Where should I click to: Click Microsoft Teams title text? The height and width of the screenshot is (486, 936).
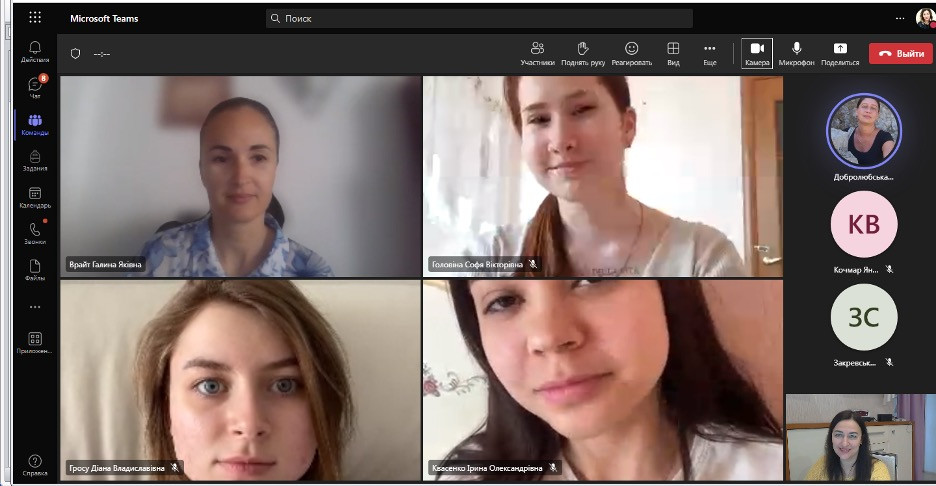point(104,19)
